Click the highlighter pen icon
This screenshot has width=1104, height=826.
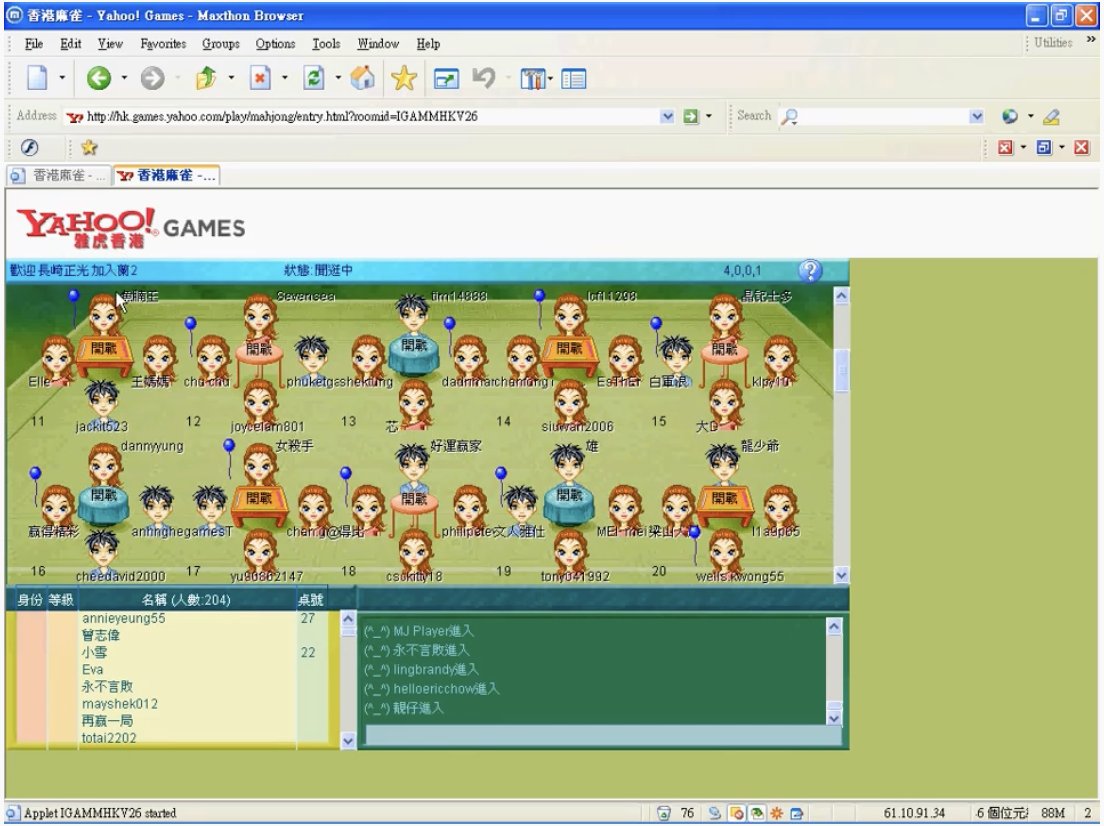point(1052,117)
